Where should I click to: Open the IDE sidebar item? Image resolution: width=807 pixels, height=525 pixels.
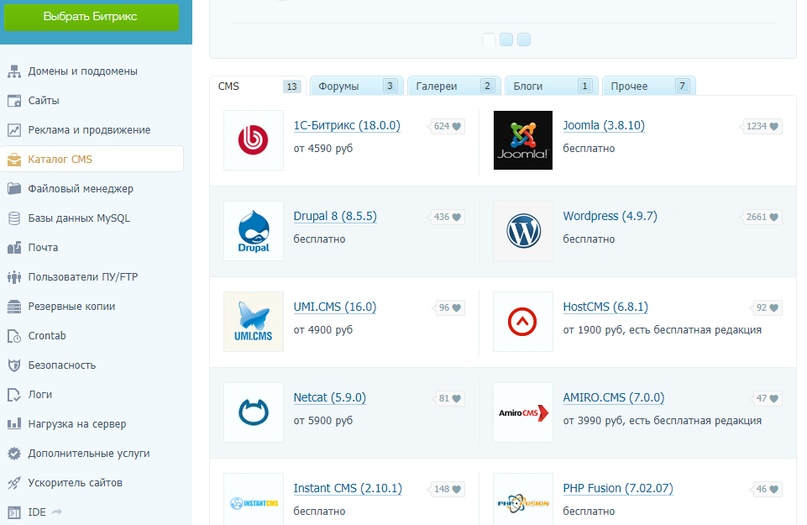pos(39,512)
